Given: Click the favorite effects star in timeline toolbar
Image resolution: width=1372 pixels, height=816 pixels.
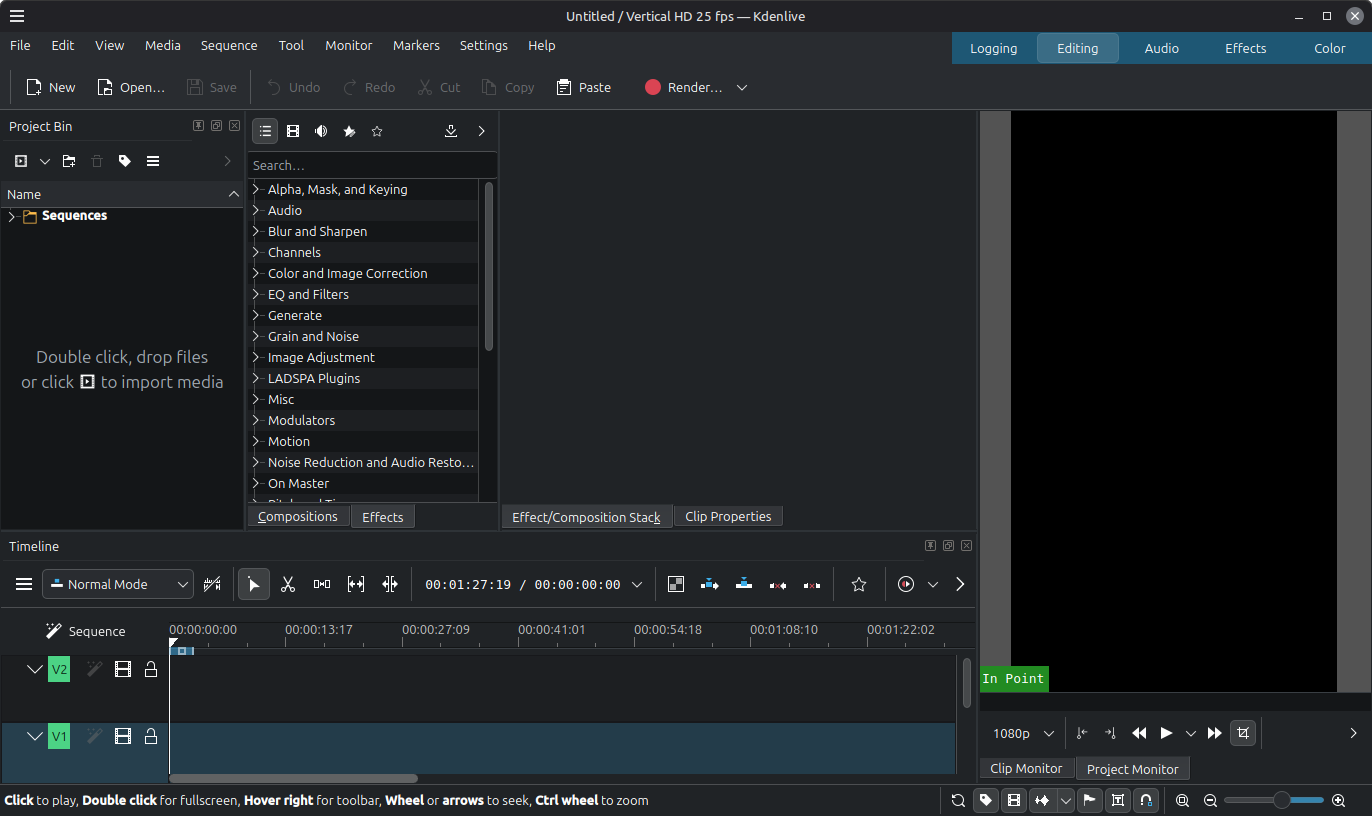Looking at the screenshot, I should [859, 585].
